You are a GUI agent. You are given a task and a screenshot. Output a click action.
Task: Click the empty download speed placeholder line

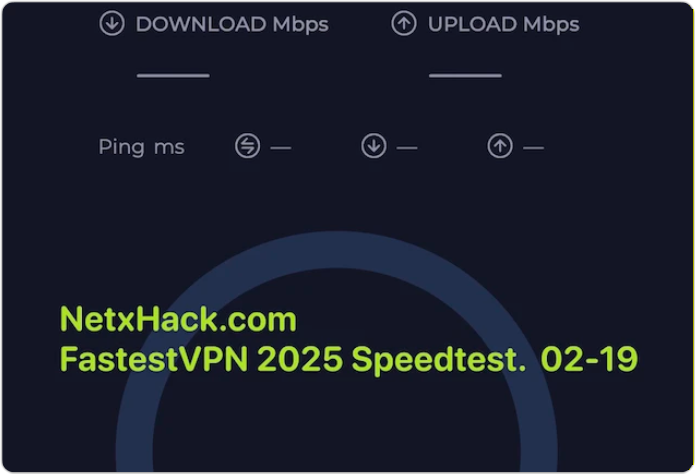(173, 75)
